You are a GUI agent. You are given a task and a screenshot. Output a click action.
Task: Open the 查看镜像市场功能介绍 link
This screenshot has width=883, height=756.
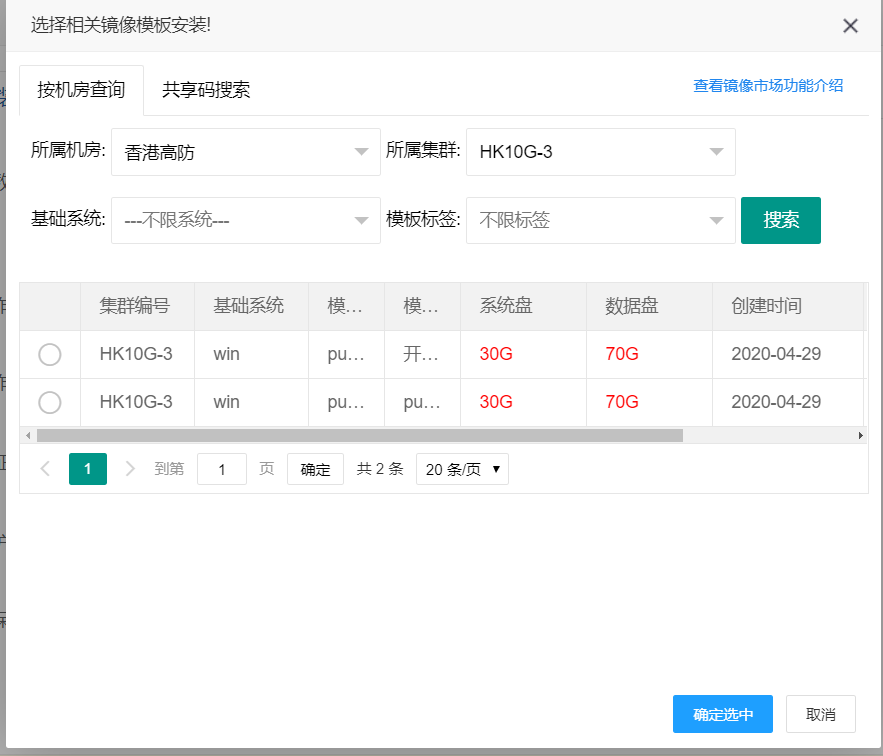point(768,86)
